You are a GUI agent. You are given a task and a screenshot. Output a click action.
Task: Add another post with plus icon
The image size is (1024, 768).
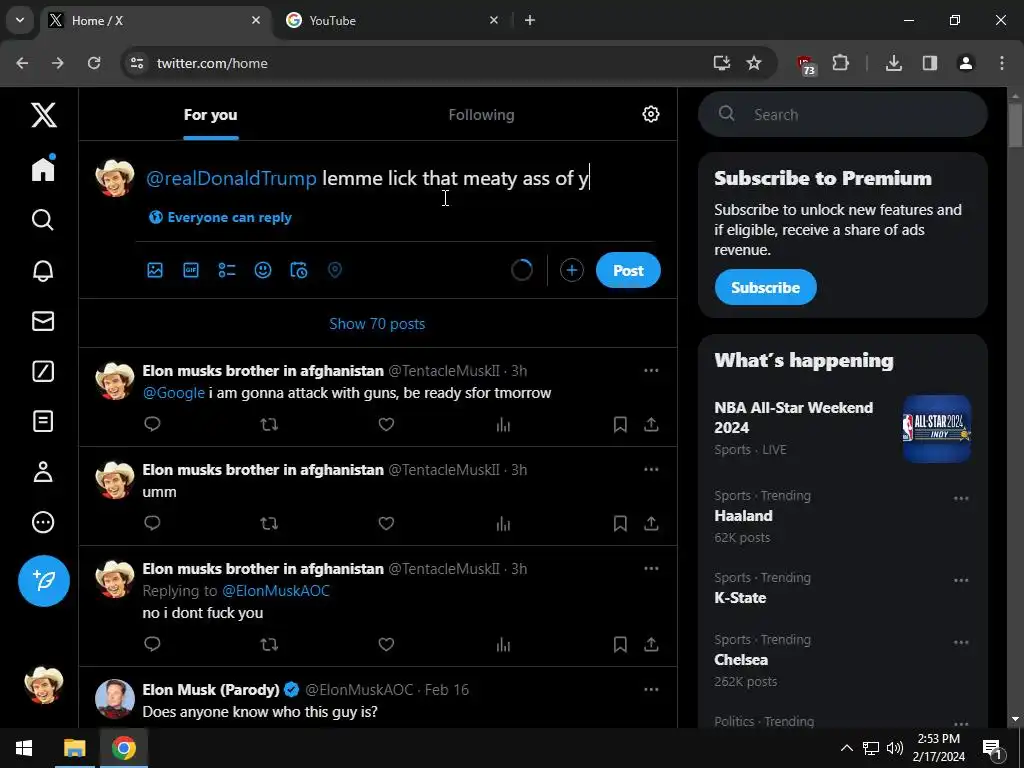point(571,270)
